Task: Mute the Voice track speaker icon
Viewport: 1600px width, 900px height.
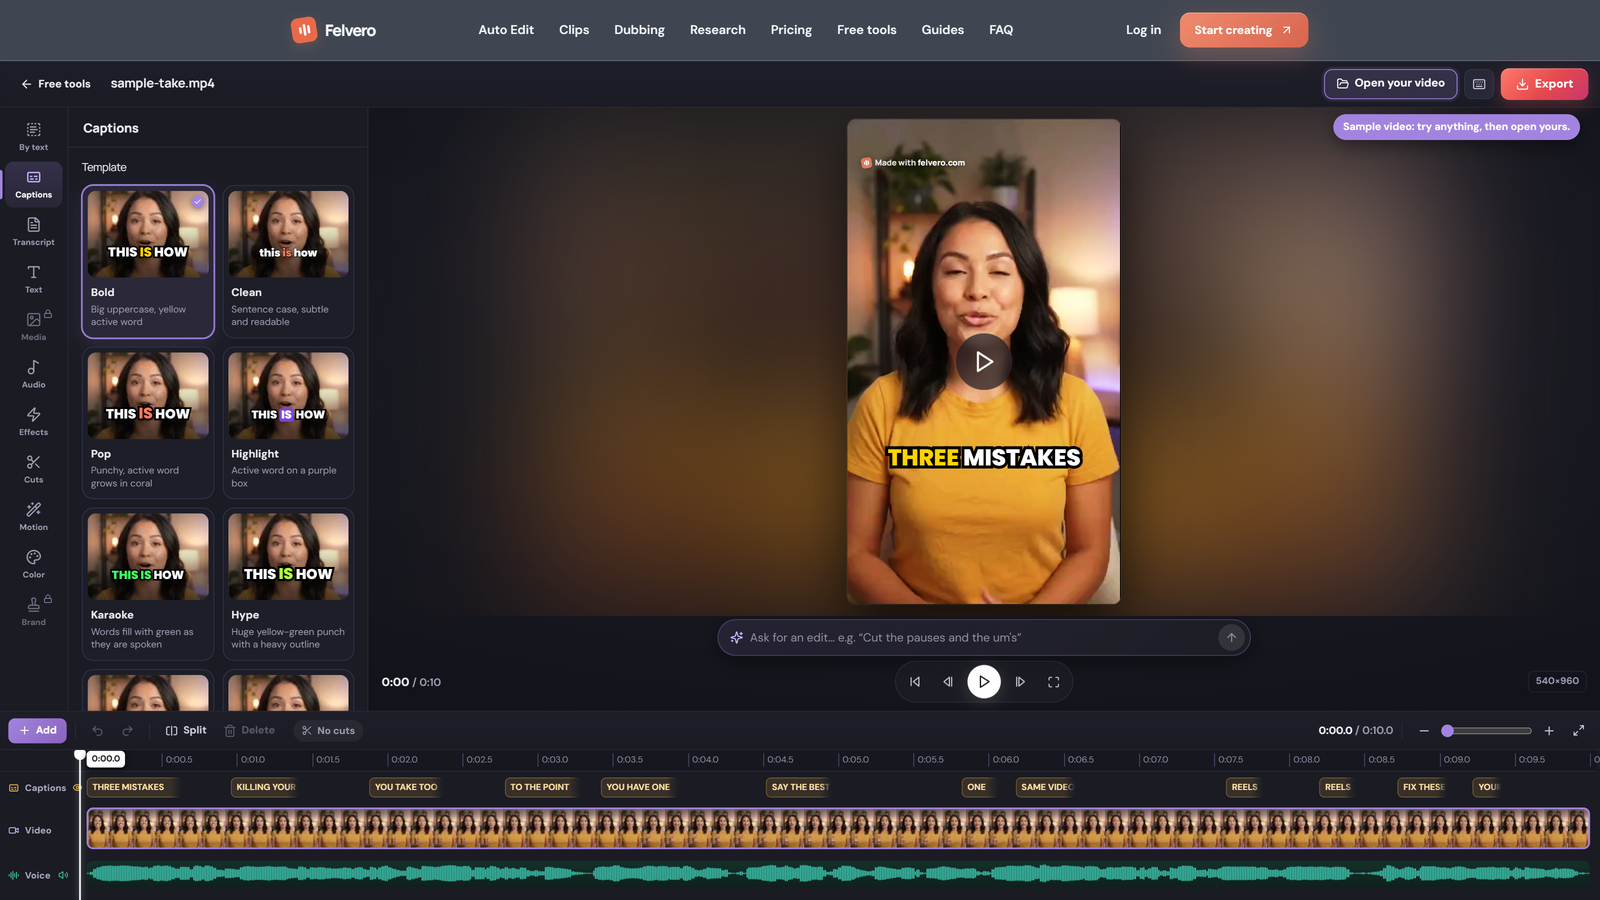Action: coord(63,875)
